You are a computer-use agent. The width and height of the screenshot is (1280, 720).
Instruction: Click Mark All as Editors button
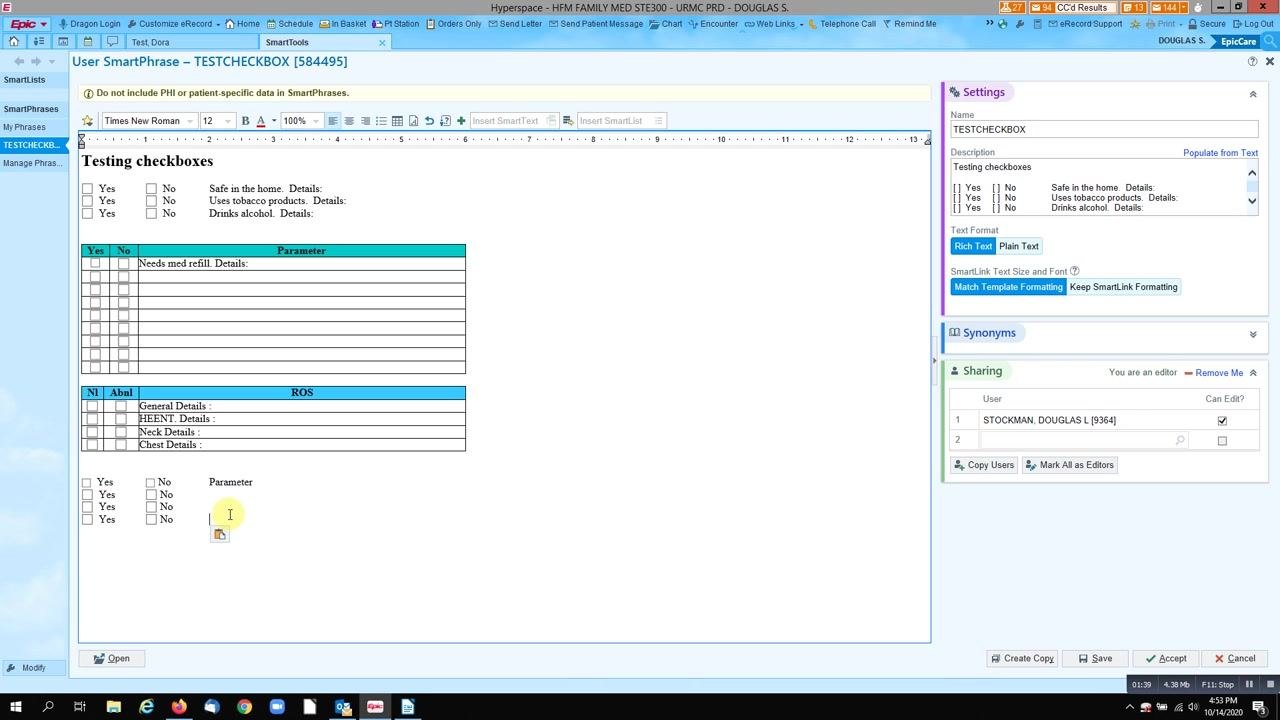[x=1070, y=465]
